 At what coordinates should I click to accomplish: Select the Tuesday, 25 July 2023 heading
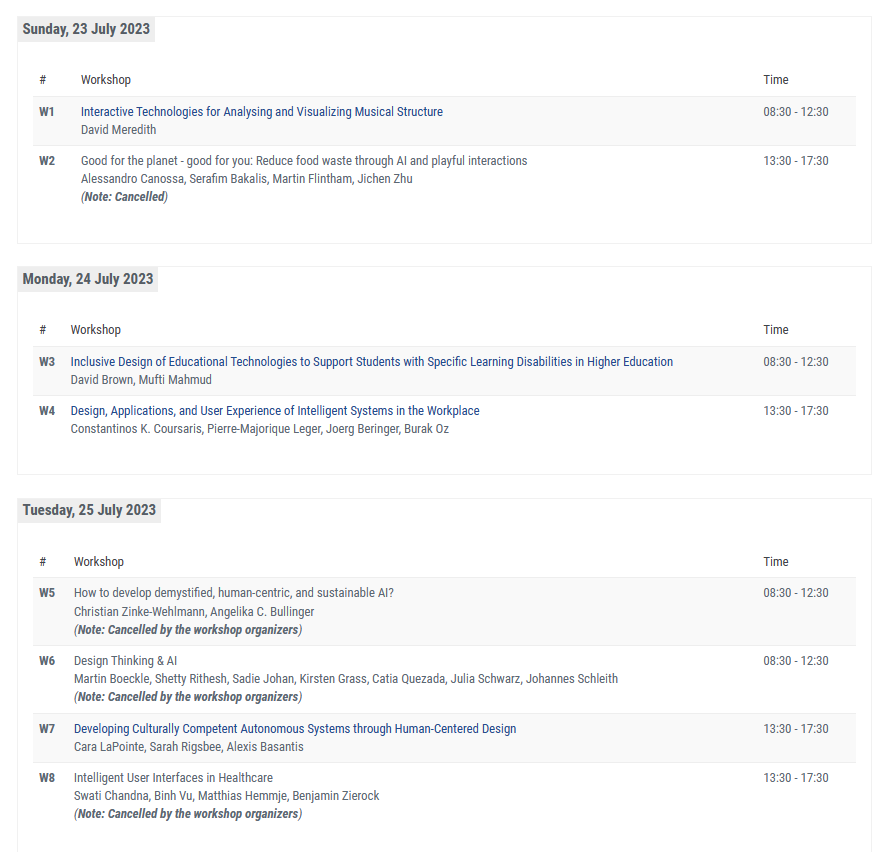(x=89, y=510)
